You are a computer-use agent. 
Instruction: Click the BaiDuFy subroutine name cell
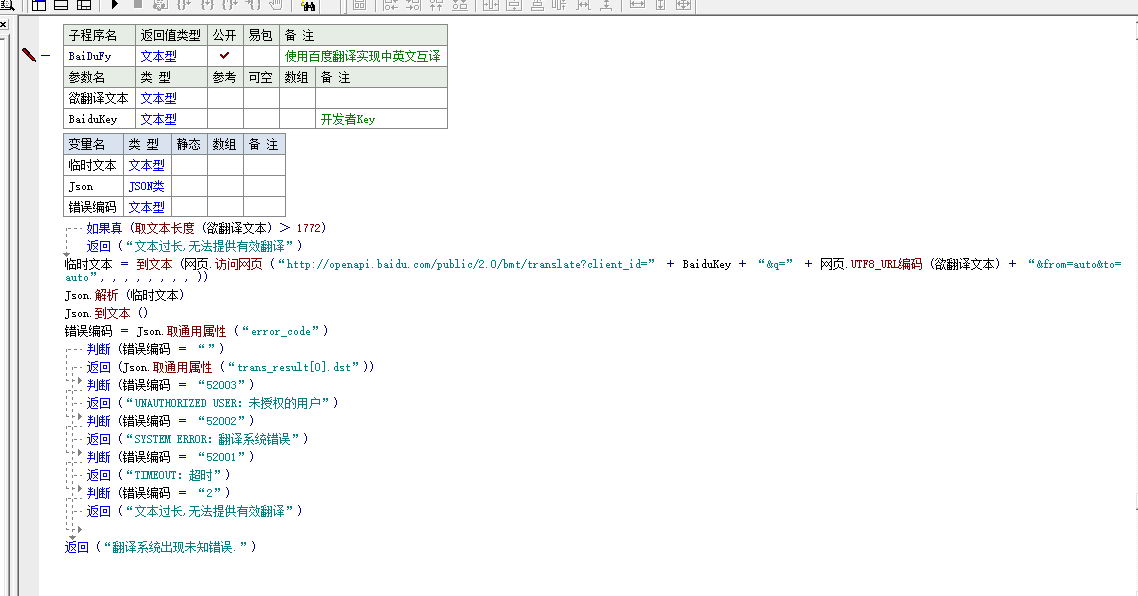[97, 56]
